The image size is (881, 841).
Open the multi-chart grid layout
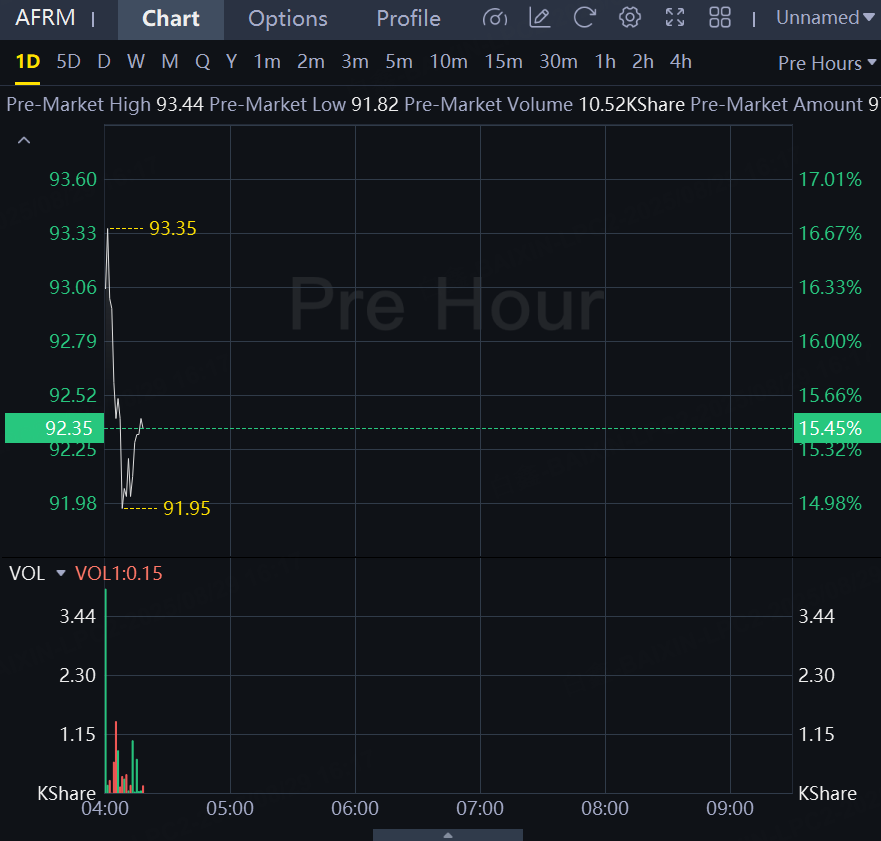coord(720,18)
